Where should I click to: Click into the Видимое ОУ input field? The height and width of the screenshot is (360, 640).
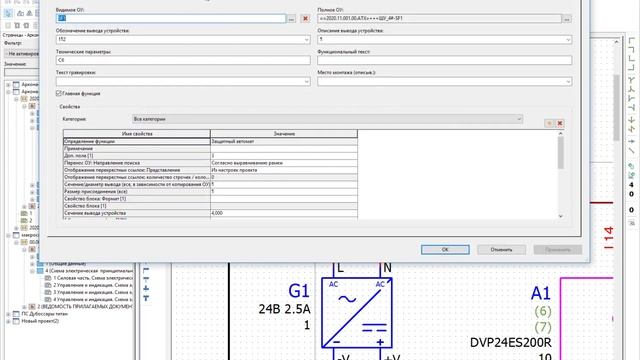coord(171,18)
